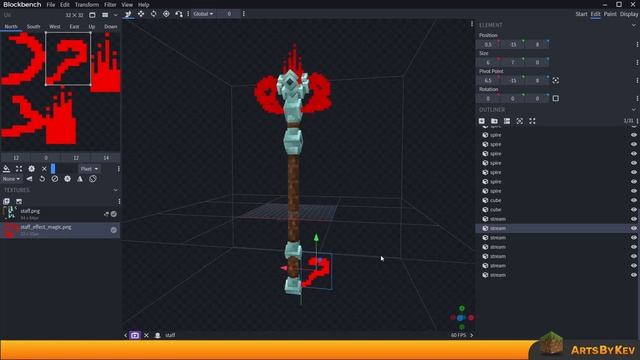Click the rotation value field in toolbar
Screen dimensions: 640x360
click(229, 14)
